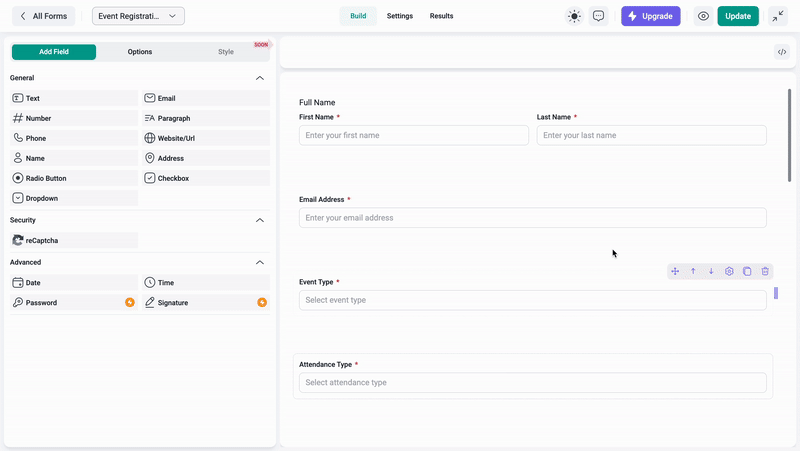
Task: Delete the Event Type field
Action: coord(765,271)
